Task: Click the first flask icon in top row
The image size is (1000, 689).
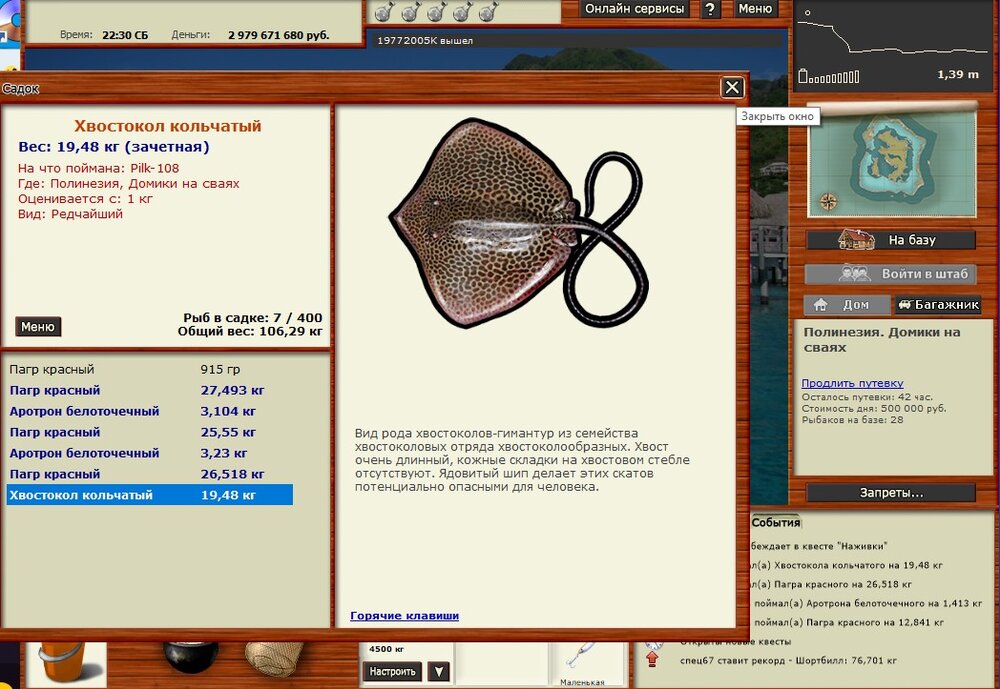Action: 383,11
